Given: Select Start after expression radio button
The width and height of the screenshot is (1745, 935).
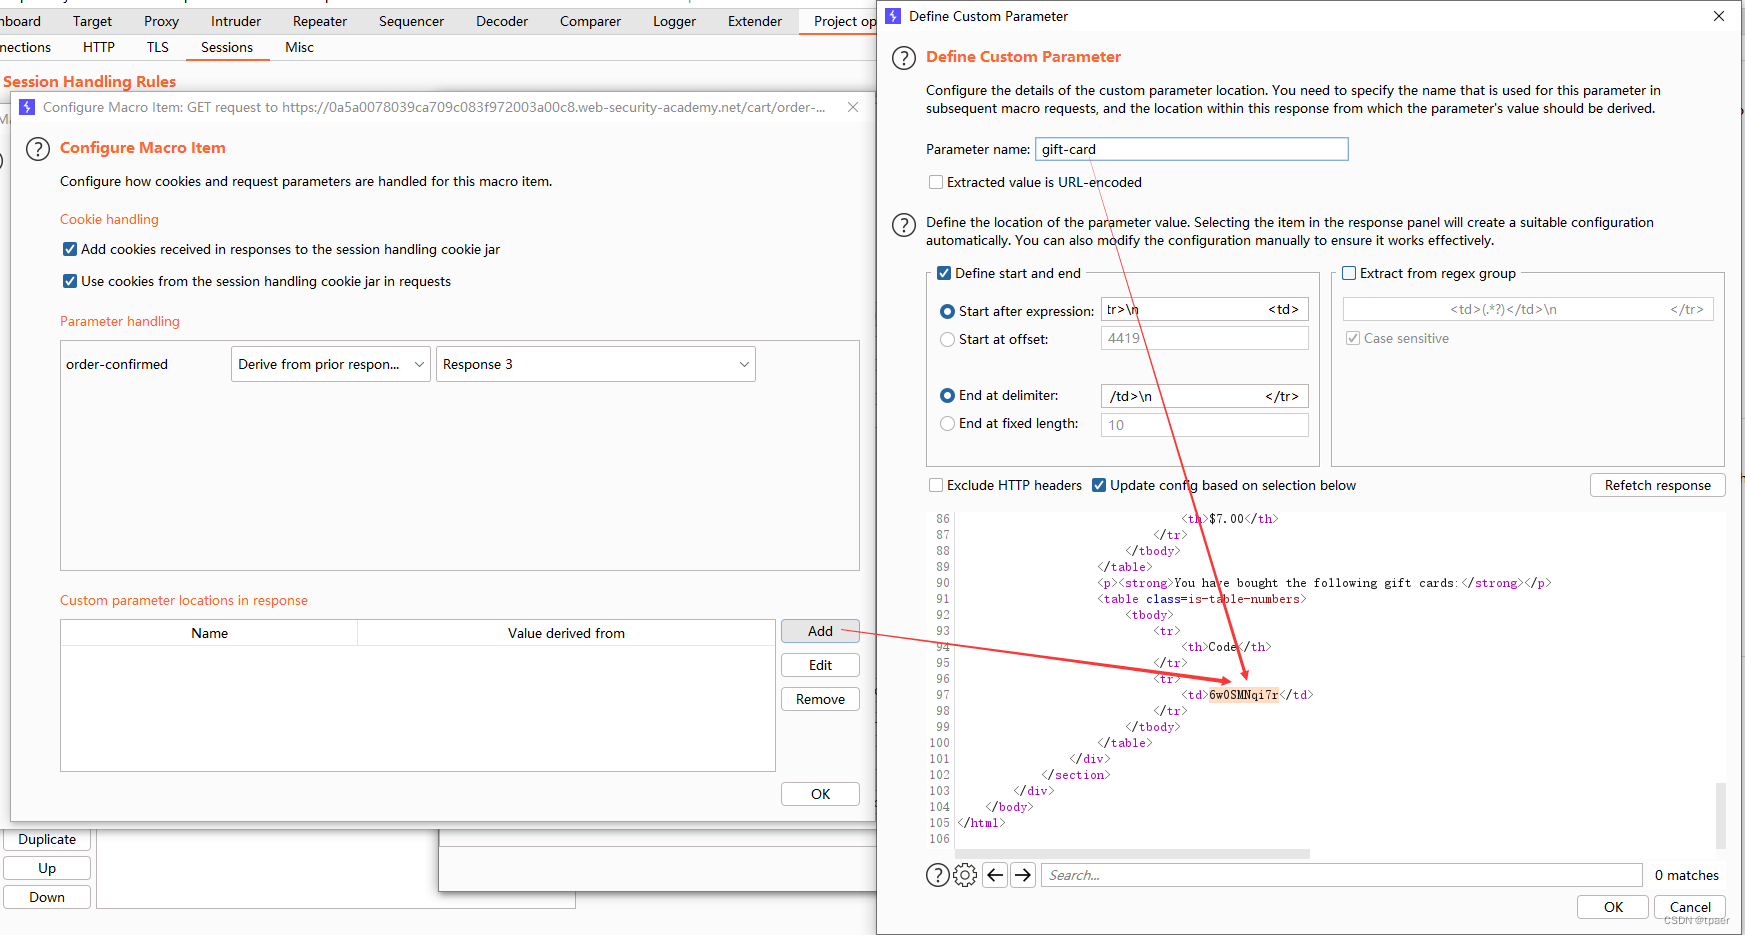Looking at the screenshot, I should pos(948,311).
